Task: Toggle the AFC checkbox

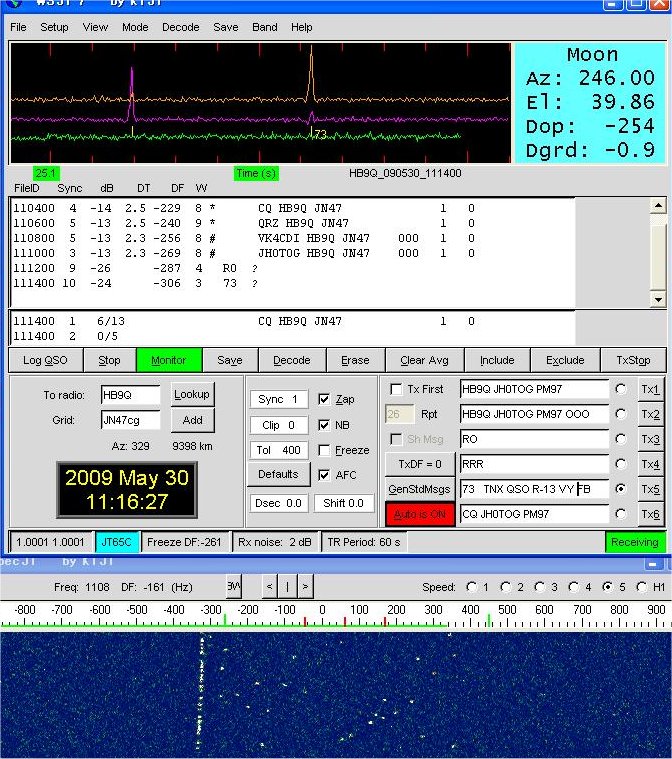Action: pyautogui.click(x=324, y=475)
